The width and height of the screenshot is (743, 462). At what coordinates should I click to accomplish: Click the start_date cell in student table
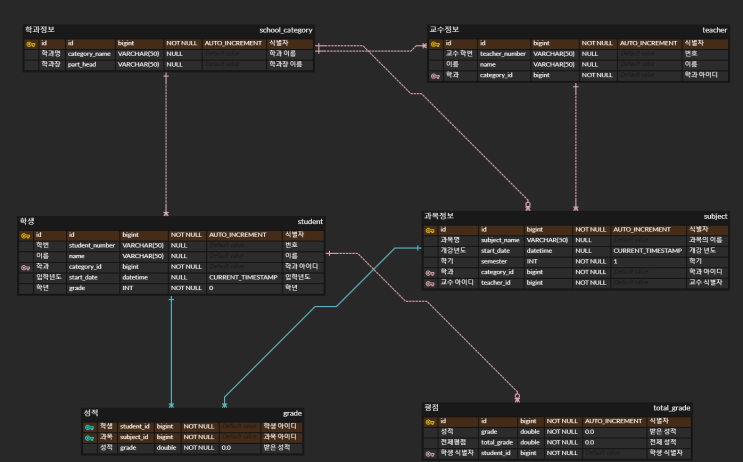(92, 278)
